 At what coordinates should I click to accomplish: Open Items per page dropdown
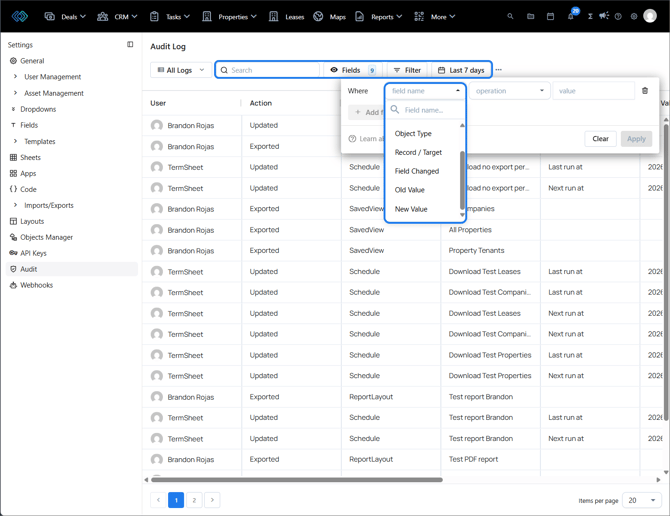click(x=642, y=500)
